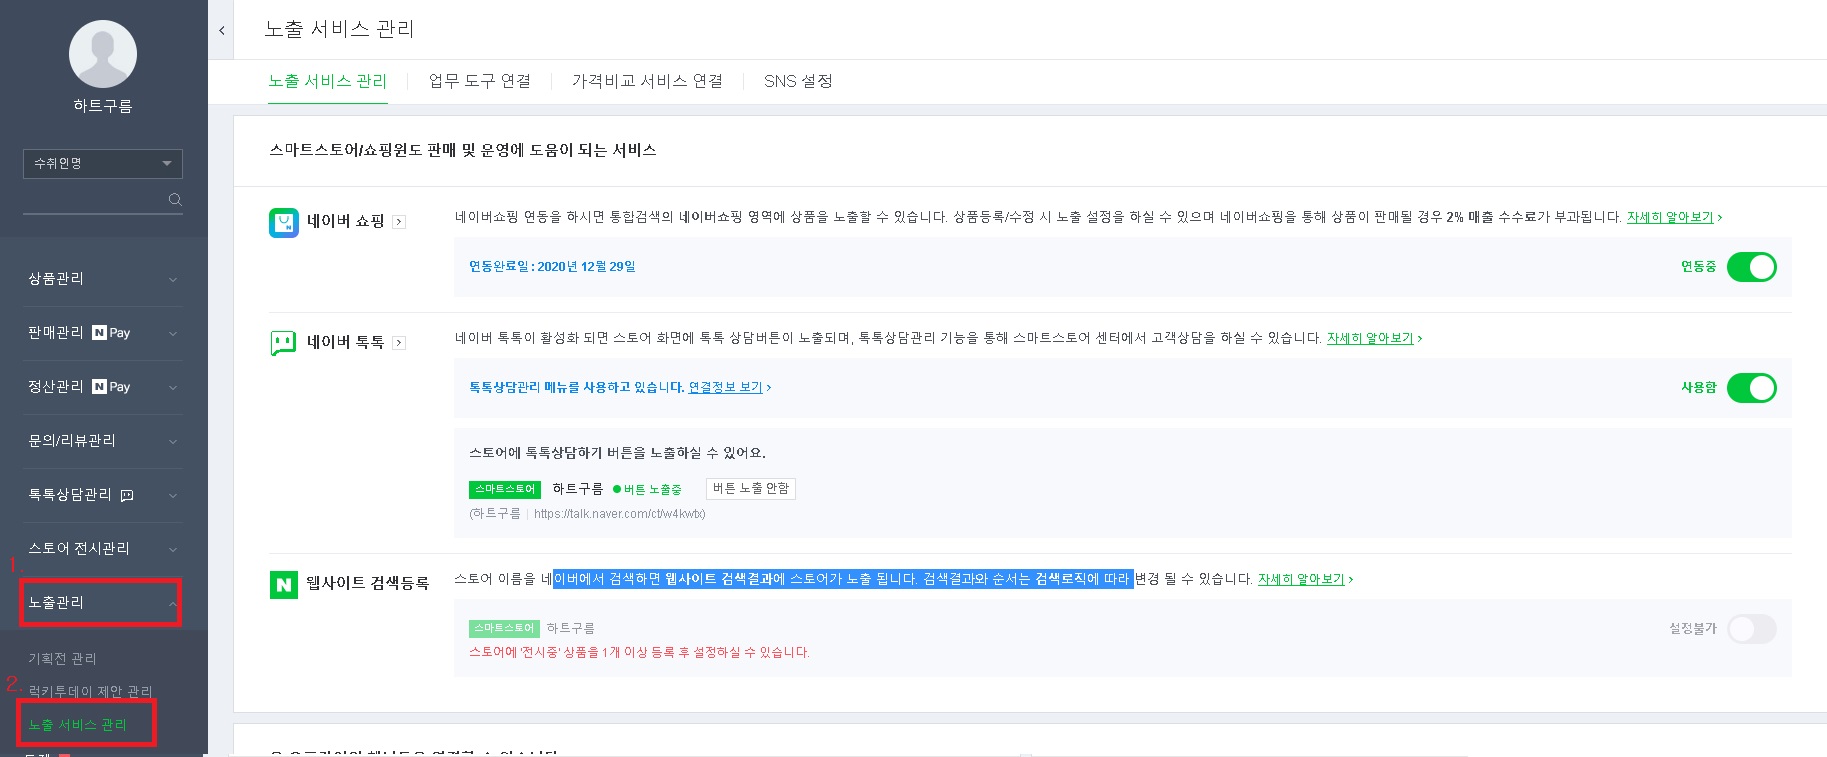Open arrow icon next to 네이버 톡톡
Screen dimensions: 1827x757
(x=399, y=343)
